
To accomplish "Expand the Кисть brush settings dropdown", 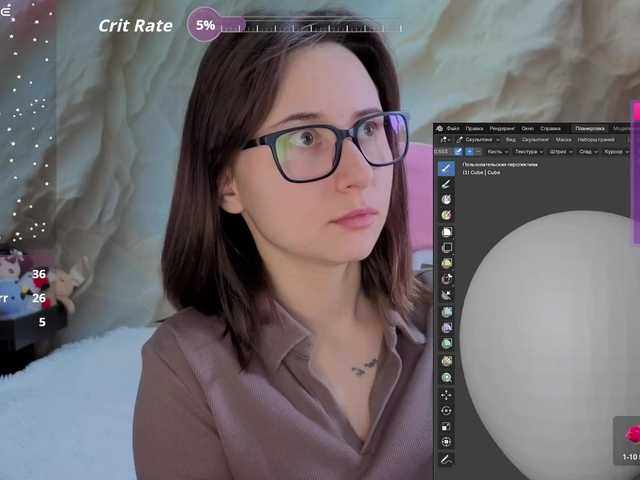I will [498, 151].
